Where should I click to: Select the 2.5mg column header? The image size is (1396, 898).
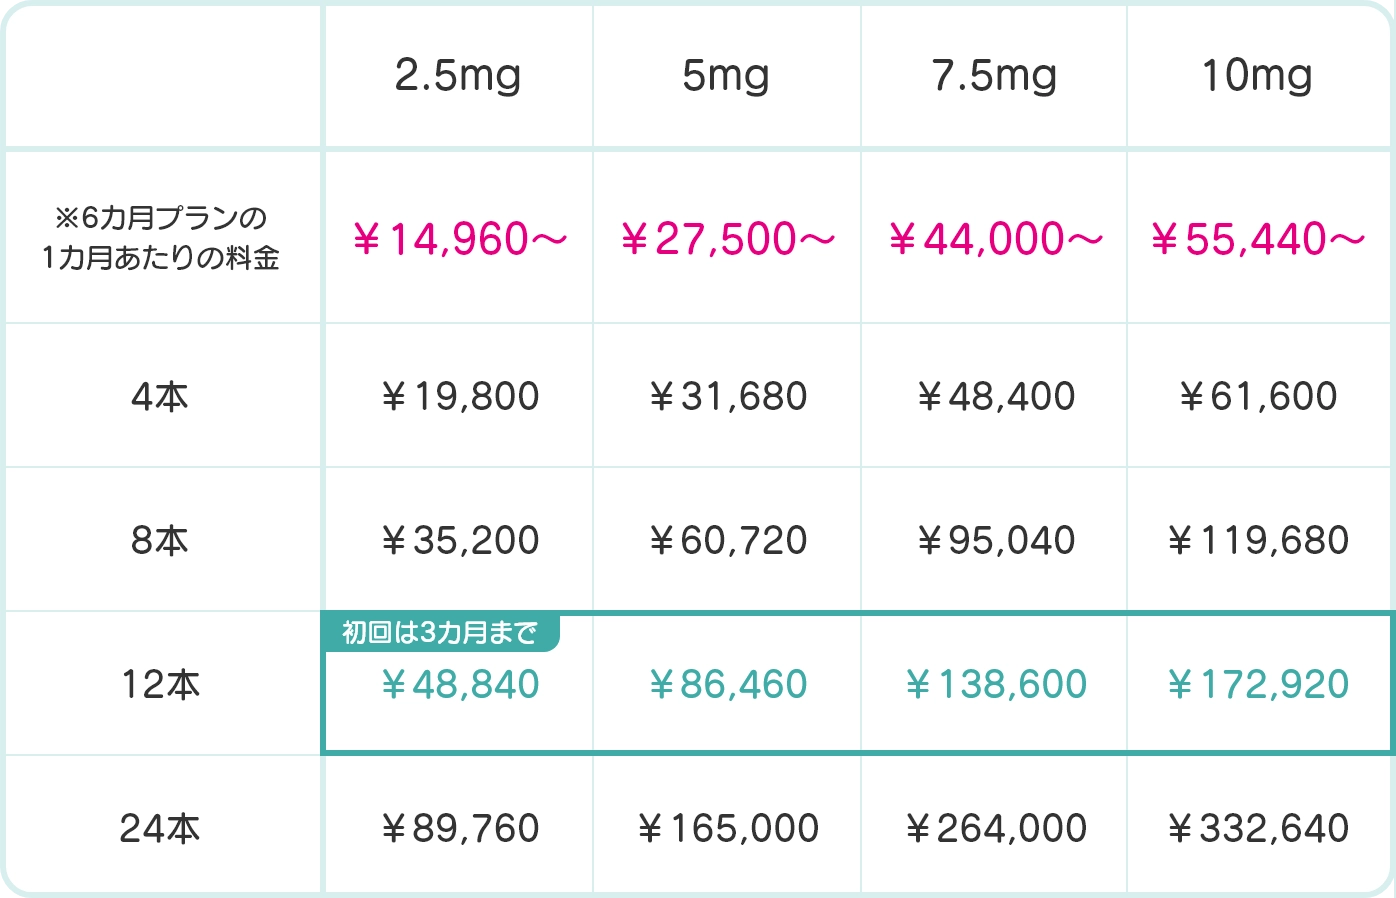[x=458, y=76]
